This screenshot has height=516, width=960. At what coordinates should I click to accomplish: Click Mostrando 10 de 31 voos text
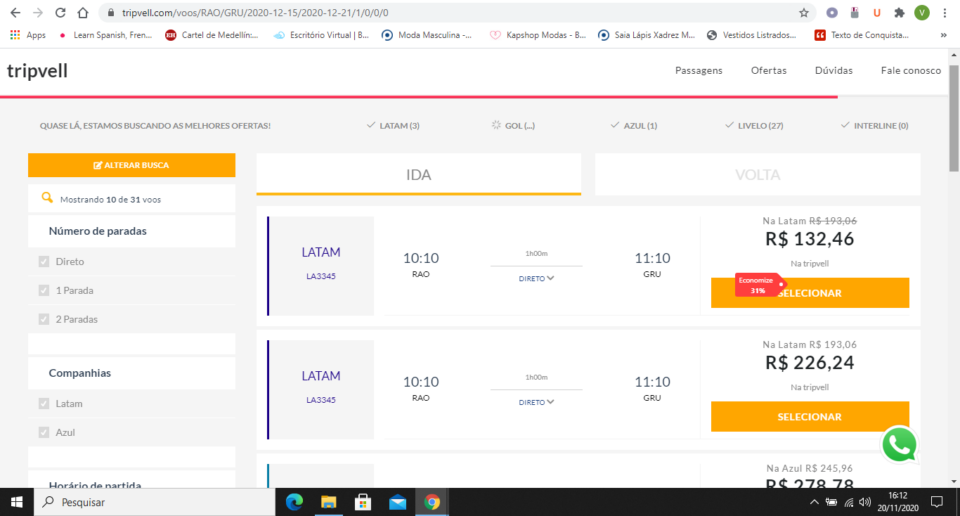coord(110,200)
